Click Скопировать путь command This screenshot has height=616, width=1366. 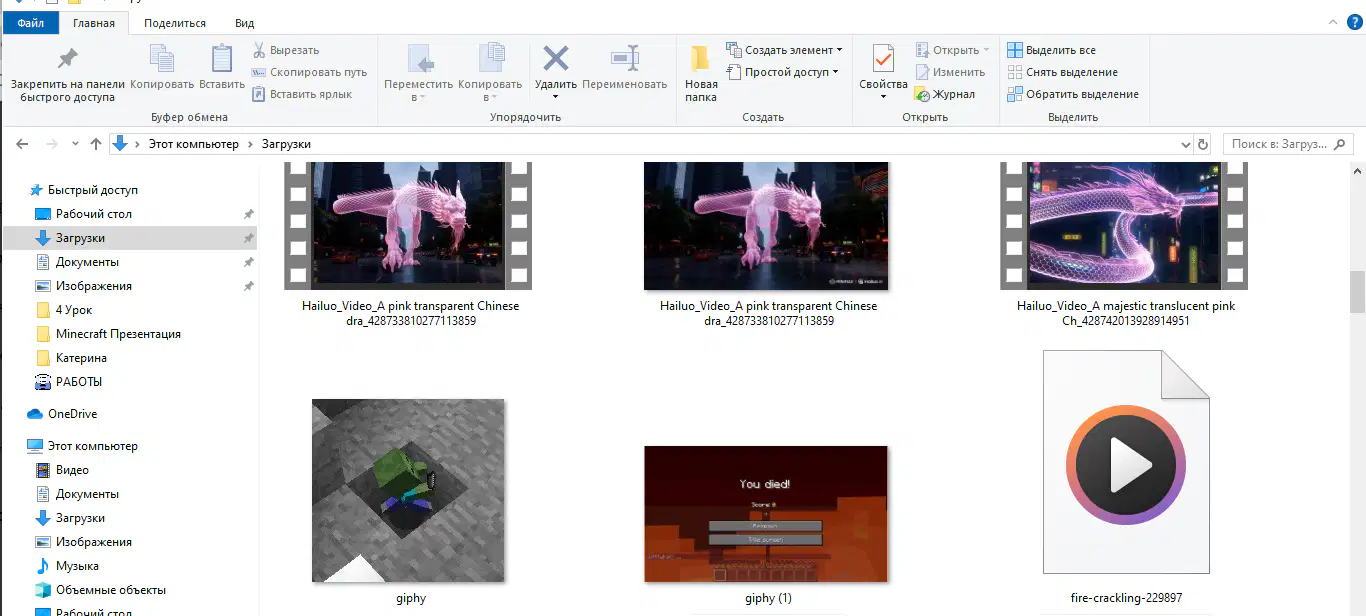pyautogui.click(x=310, y=72)
